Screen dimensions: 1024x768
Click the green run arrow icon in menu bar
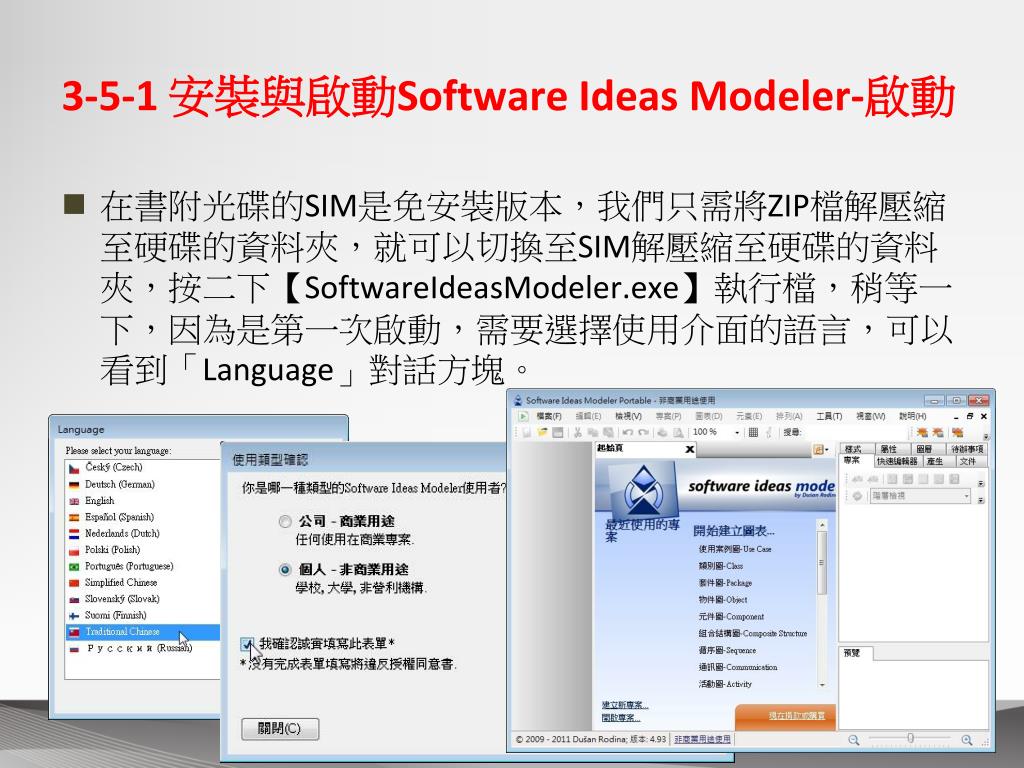click(x=522, y=416)
